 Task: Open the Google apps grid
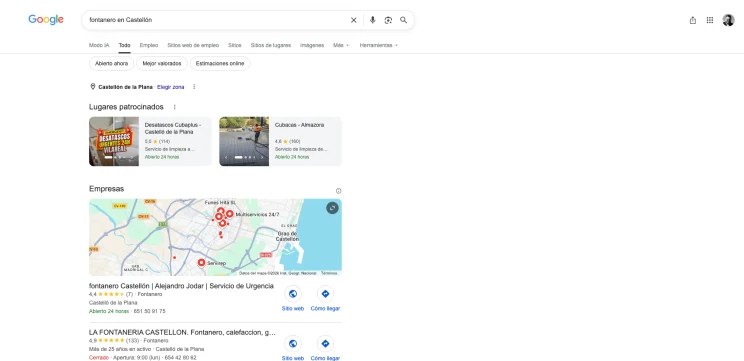[x=710, y=20]
